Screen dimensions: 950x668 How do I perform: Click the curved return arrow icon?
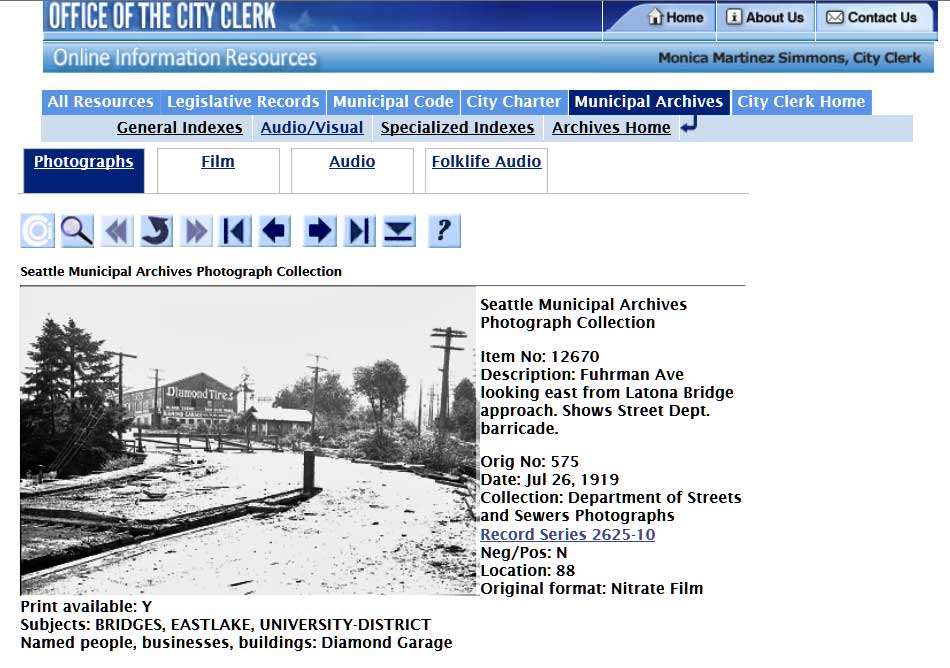155,231
